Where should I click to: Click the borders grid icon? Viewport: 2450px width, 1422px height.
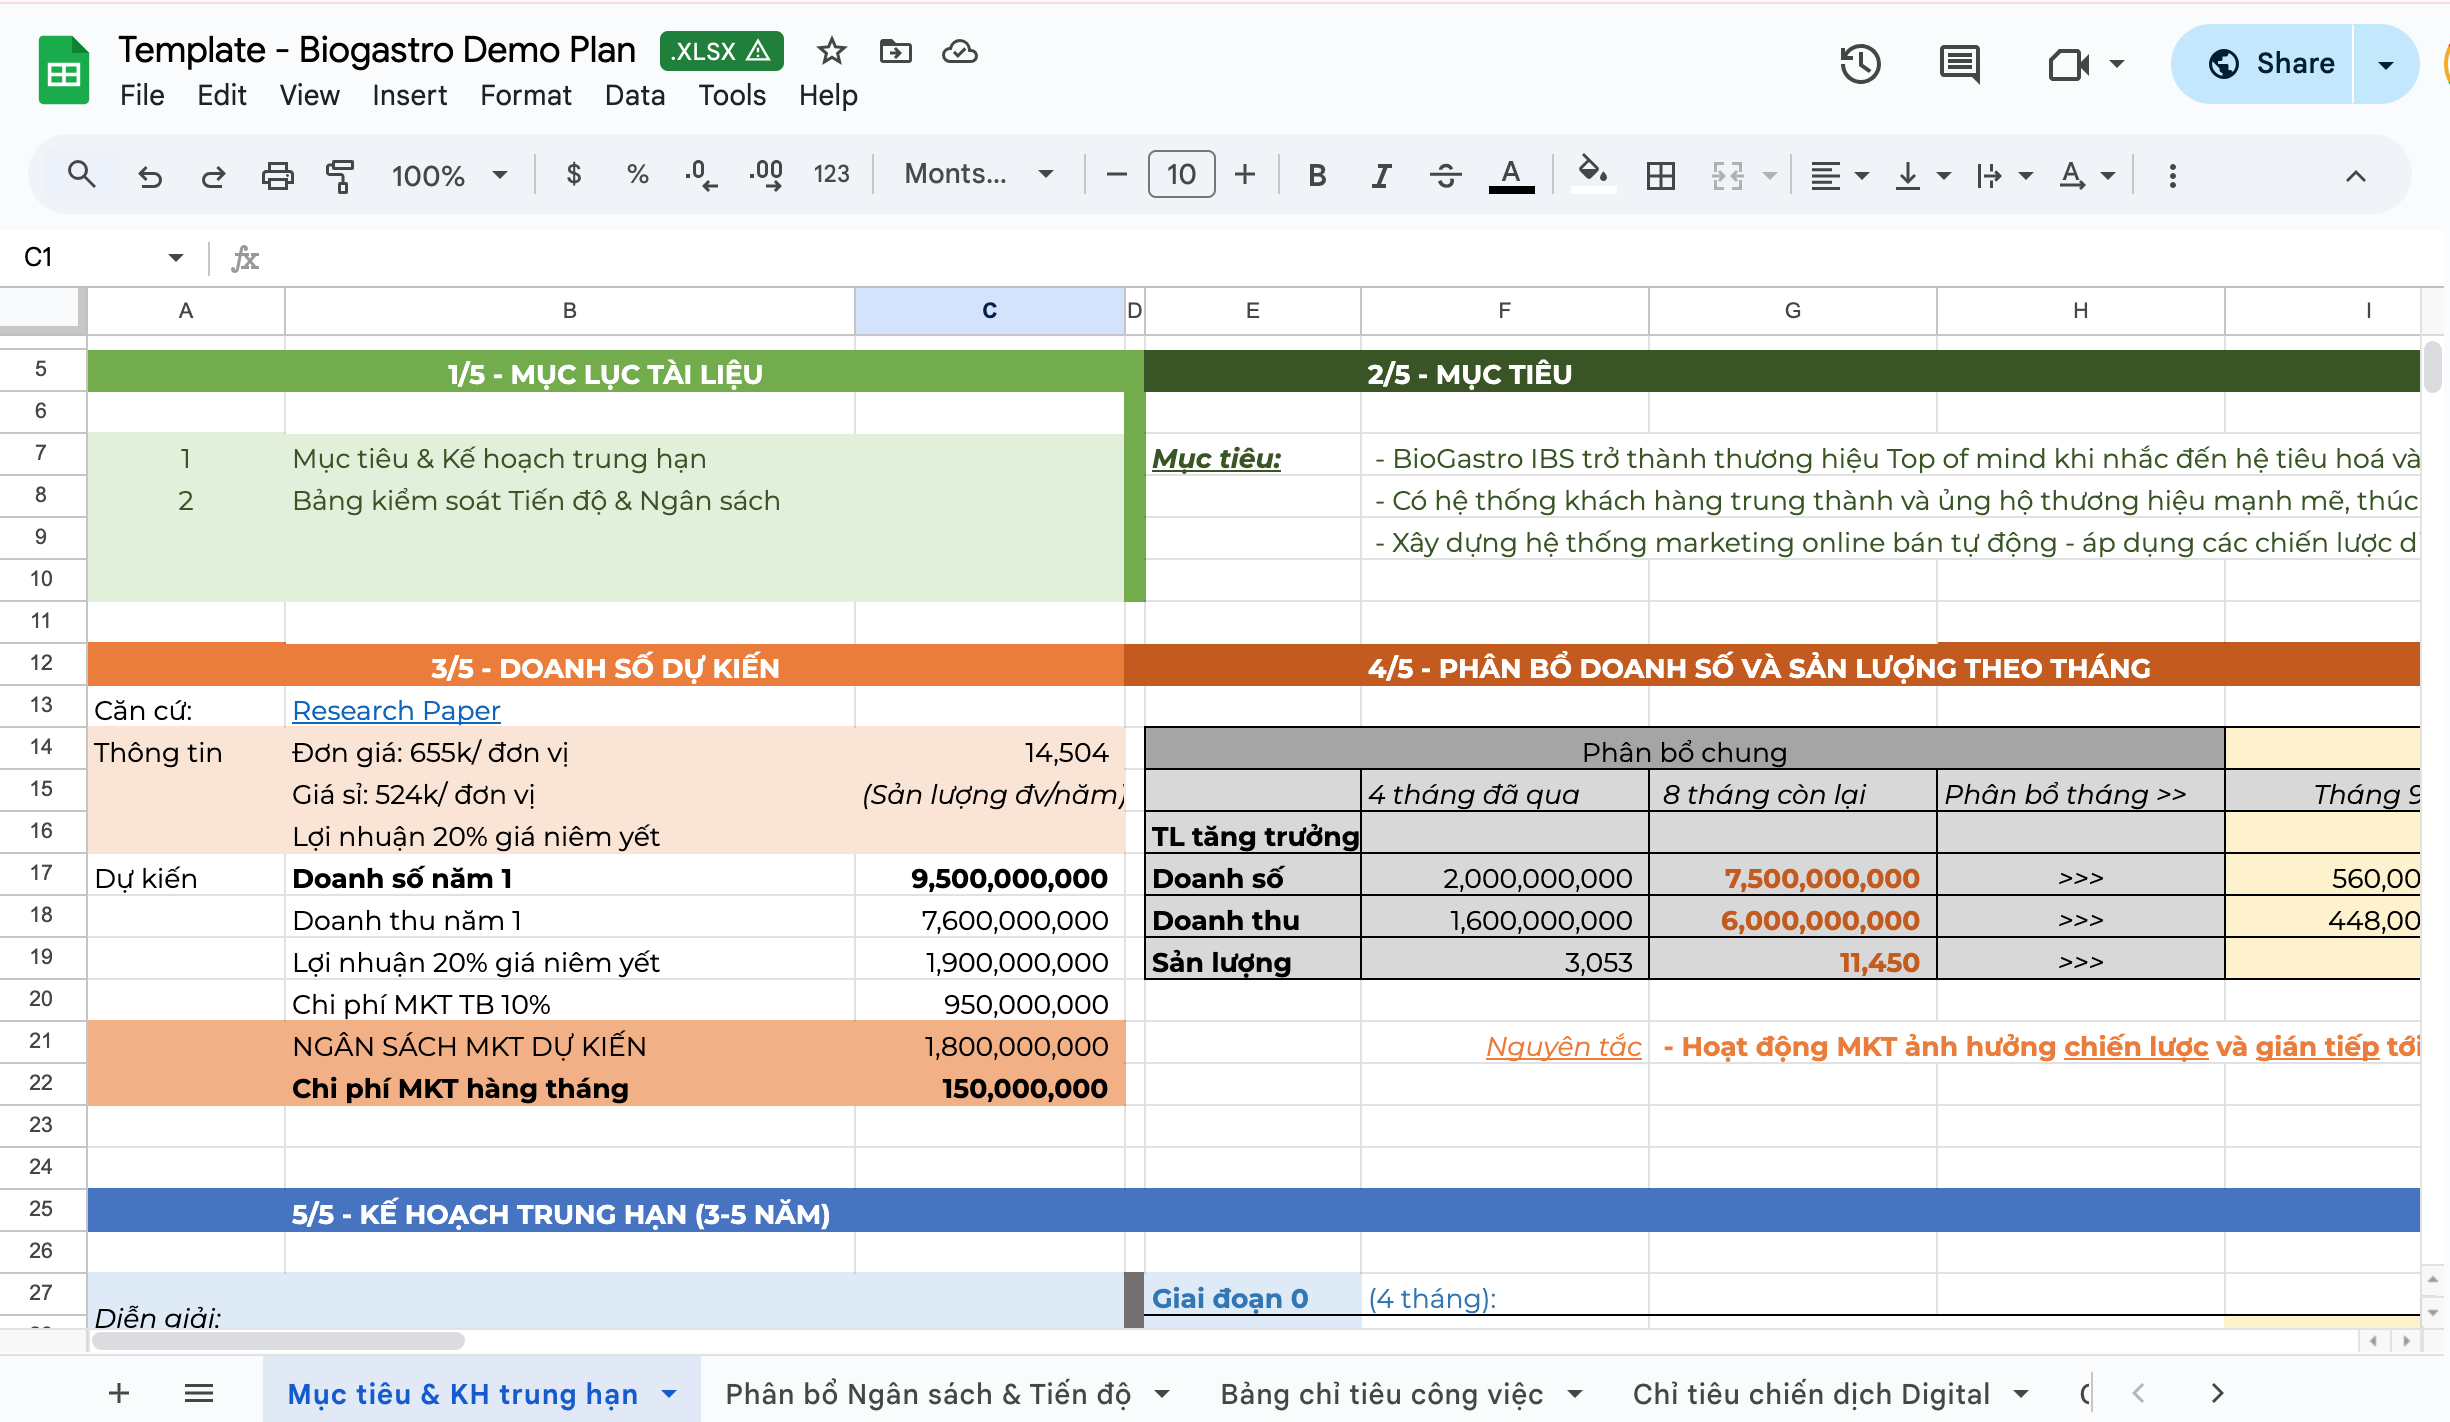pos(1660,176)
